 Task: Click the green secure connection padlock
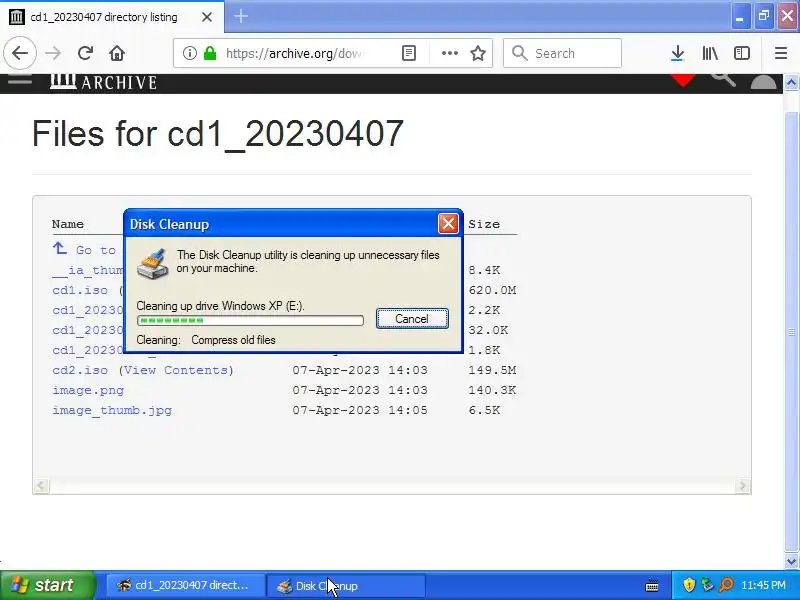[210, 53]
